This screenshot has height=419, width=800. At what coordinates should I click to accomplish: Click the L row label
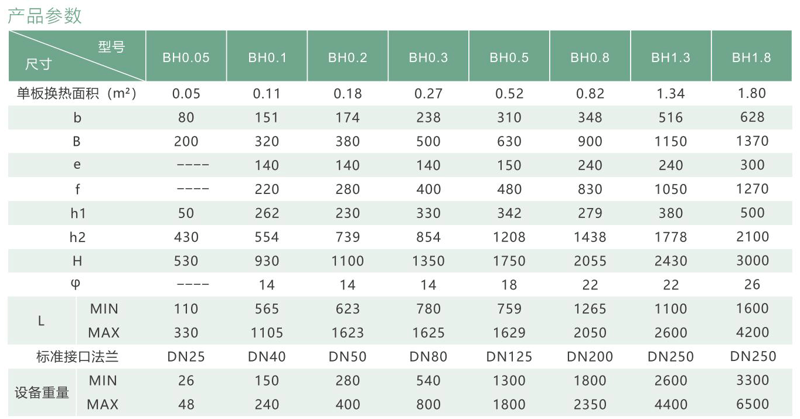click(41, 321)
